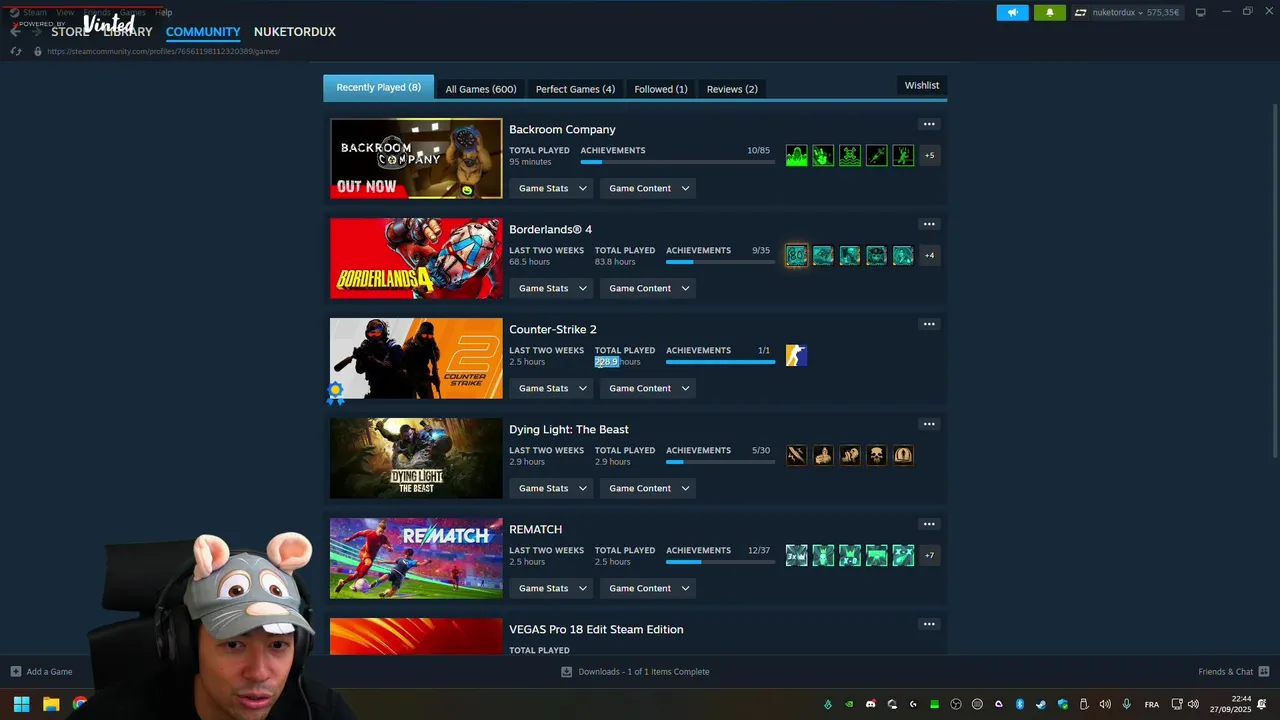Expand Game Content for Backroom Company
The width and height of the screenshot is (1280, 720).
649,188
